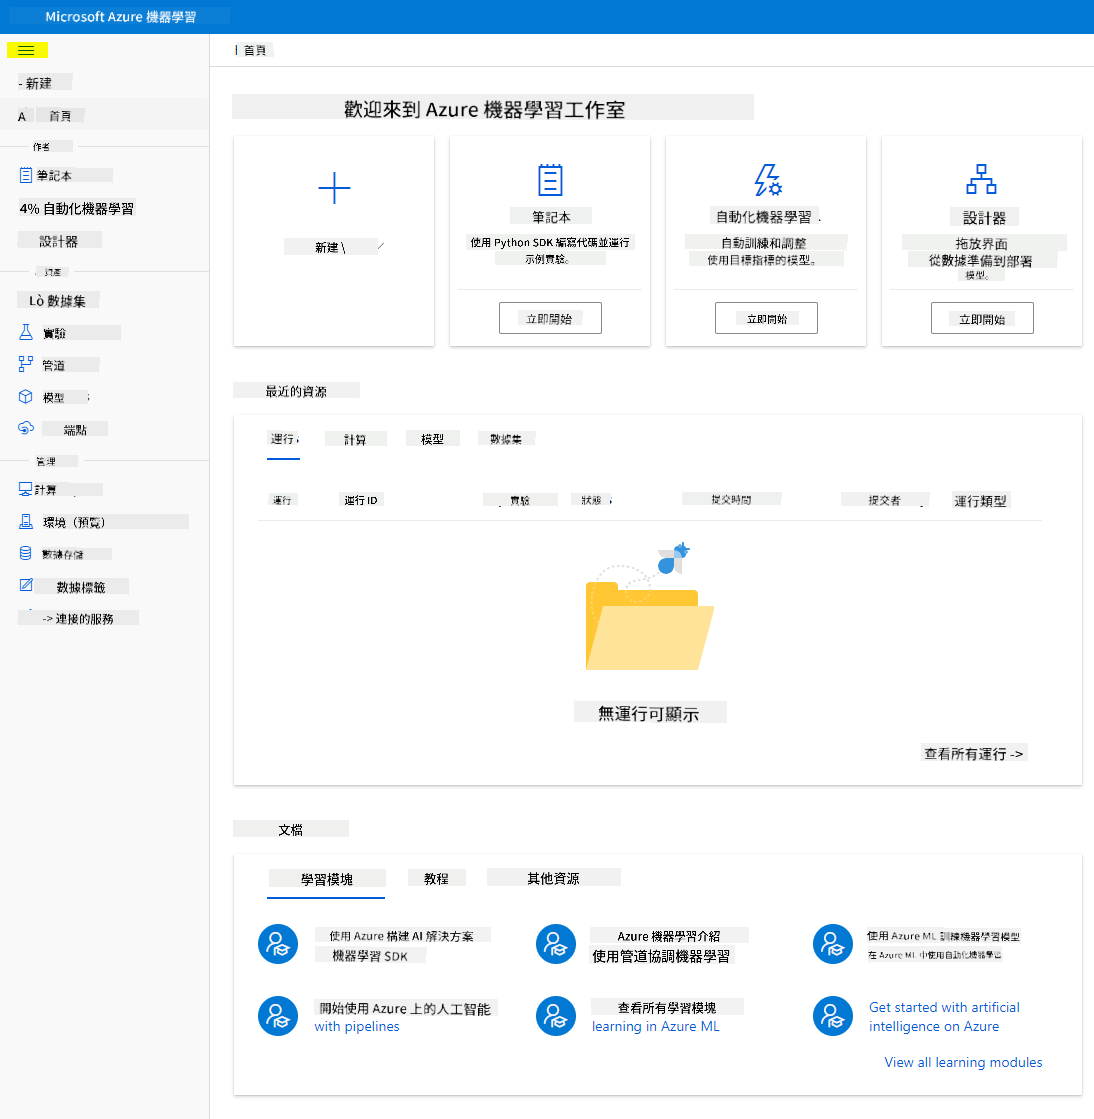Click icon beside 開始使用 Azure 上的人工智能
This screenshot has height=1119, width=1094.
(278, 1016)
